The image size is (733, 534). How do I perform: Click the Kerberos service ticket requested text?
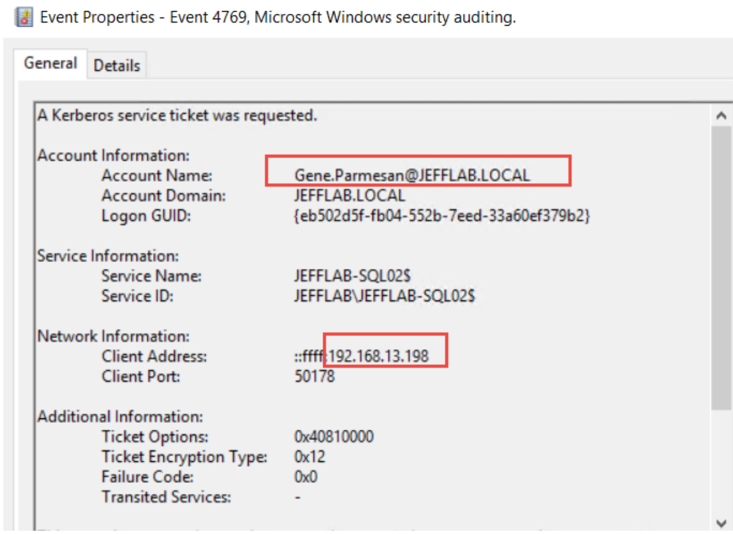(x=177, y=115)
